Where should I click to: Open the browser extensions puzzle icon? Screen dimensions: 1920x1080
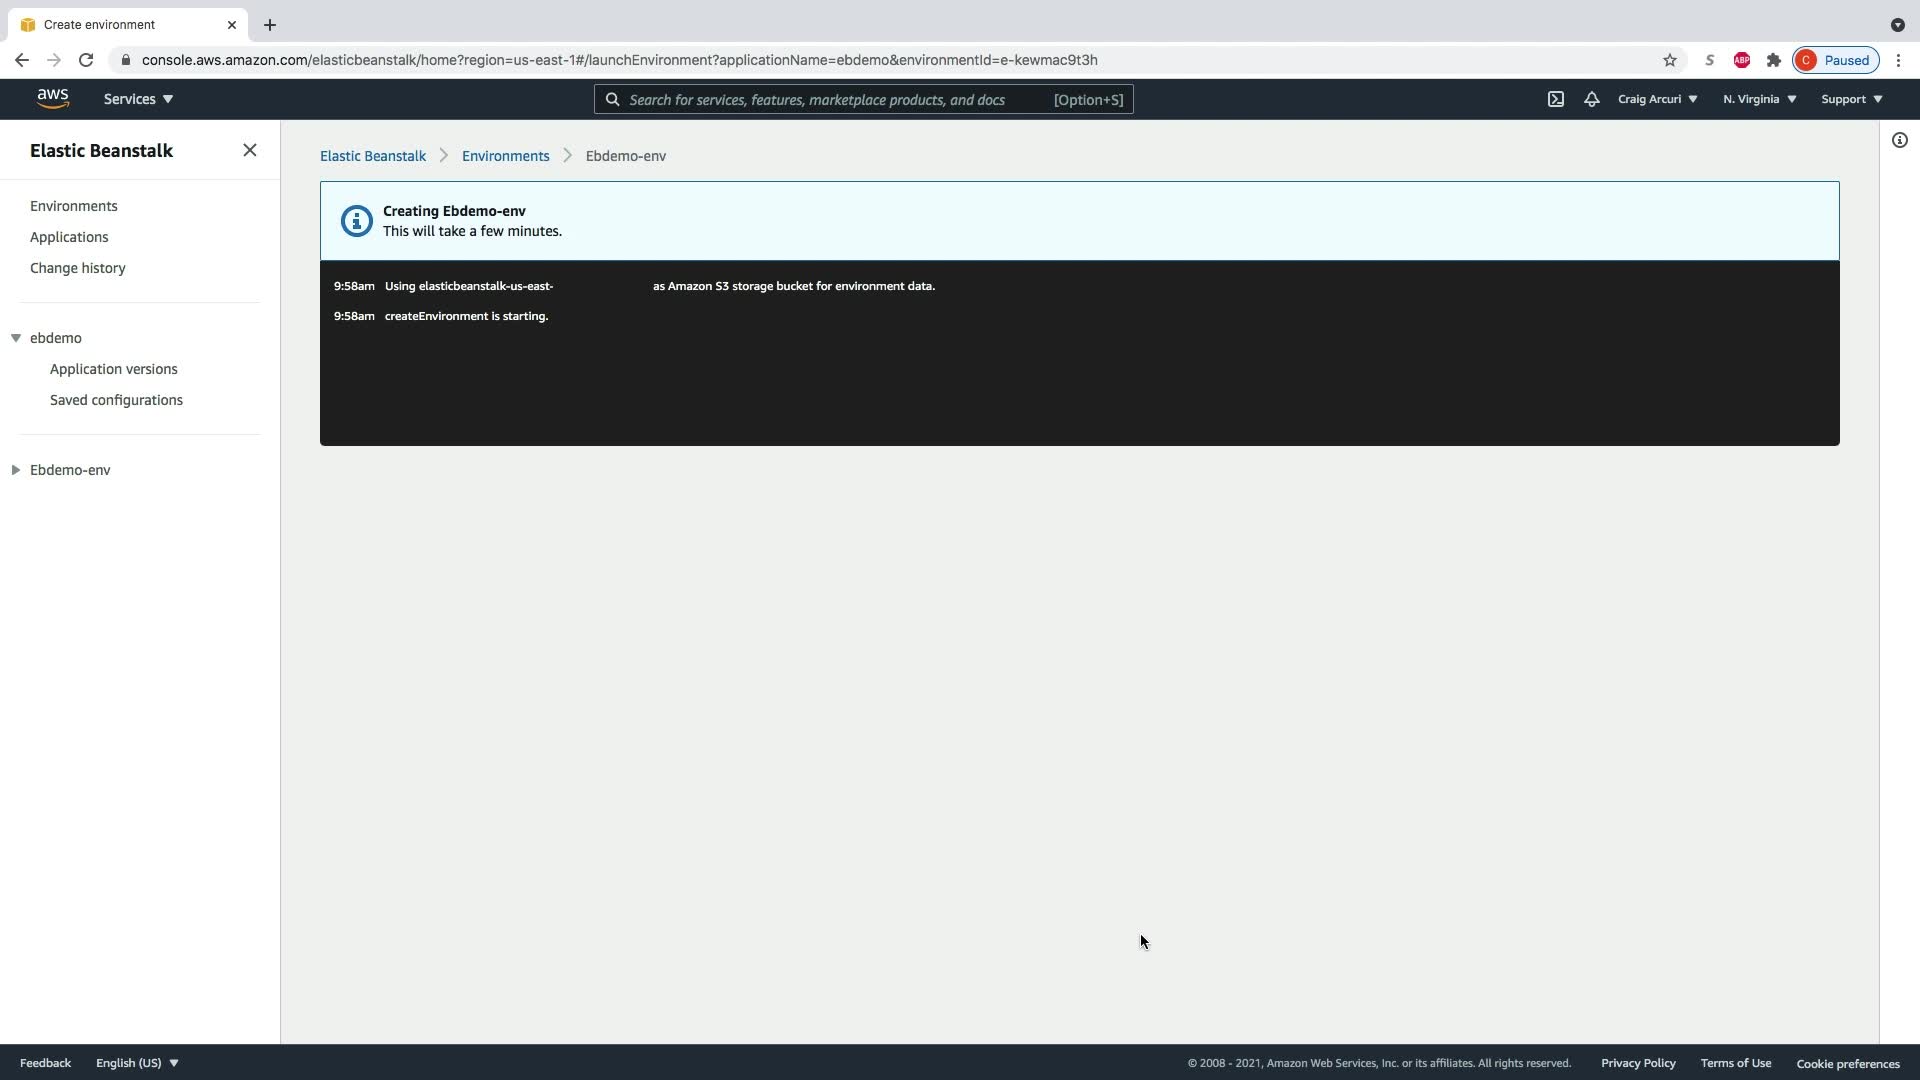click(1774, 60)
